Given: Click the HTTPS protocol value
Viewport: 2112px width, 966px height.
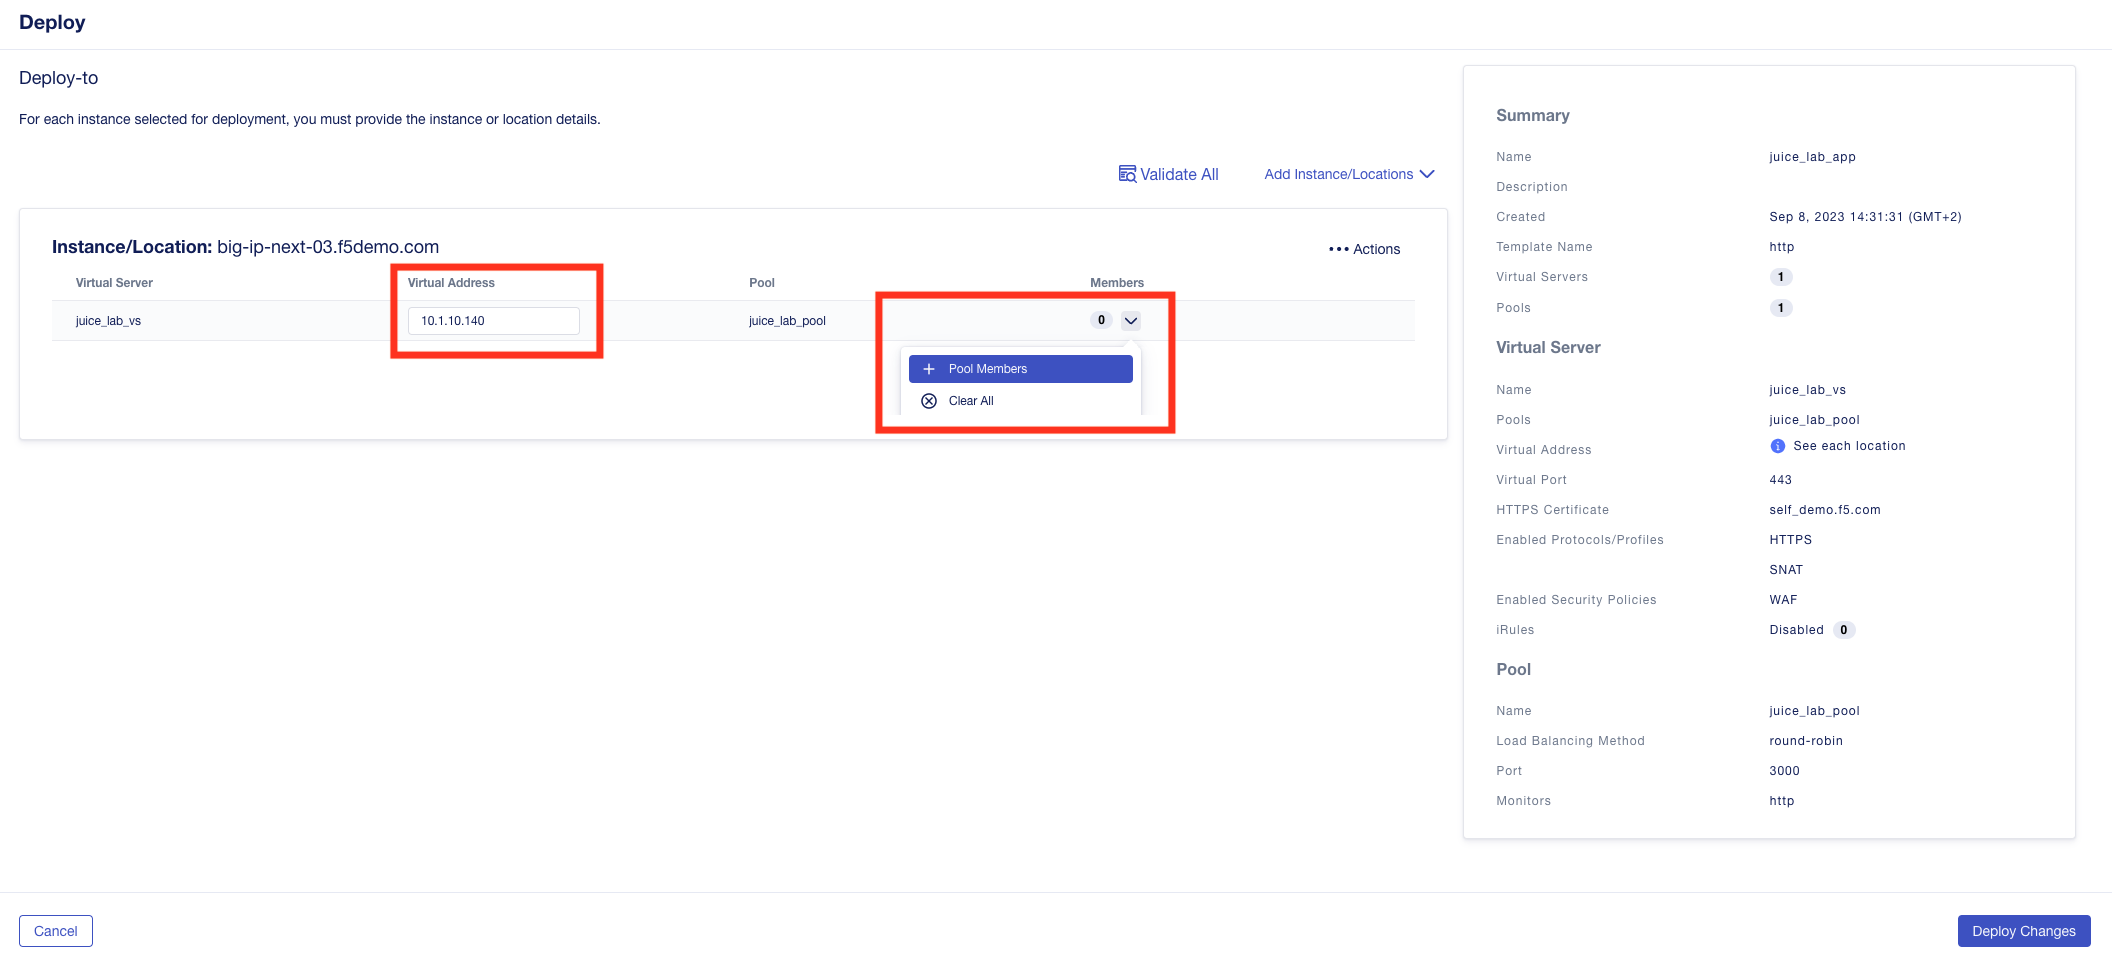Looking at the screenshot, I should coord(1790,540).
